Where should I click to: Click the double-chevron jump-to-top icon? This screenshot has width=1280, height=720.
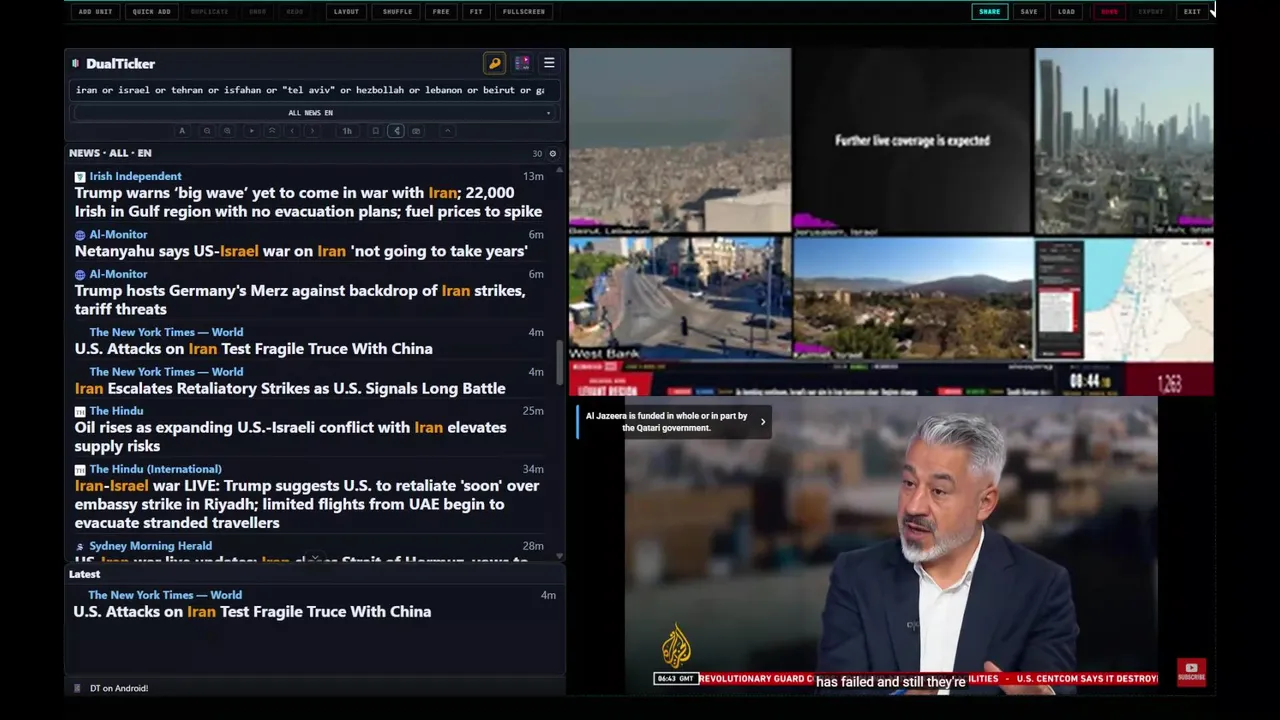coord(272,131)
